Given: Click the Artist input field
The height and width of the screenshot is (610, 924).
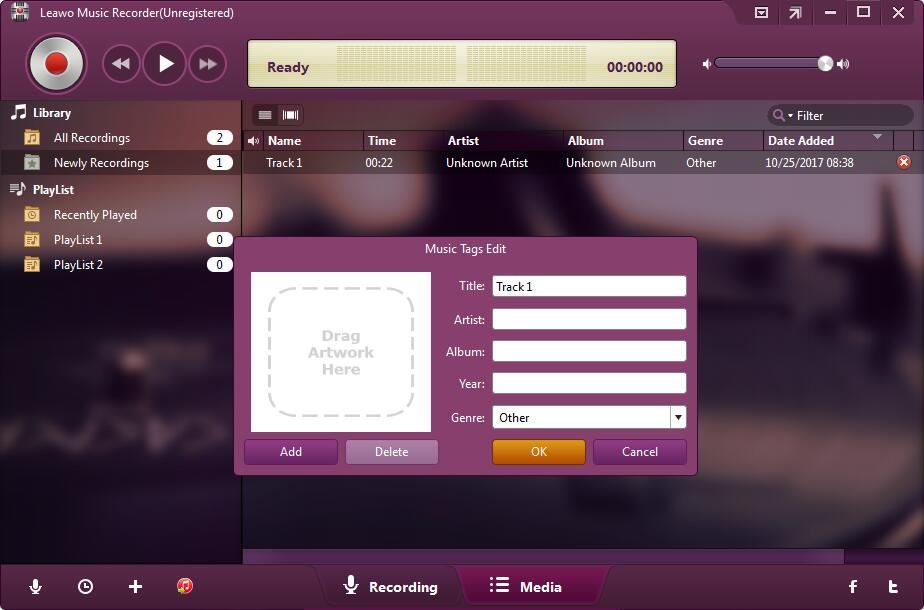Looking at the screenshot, I should click(x=589, y=318).
